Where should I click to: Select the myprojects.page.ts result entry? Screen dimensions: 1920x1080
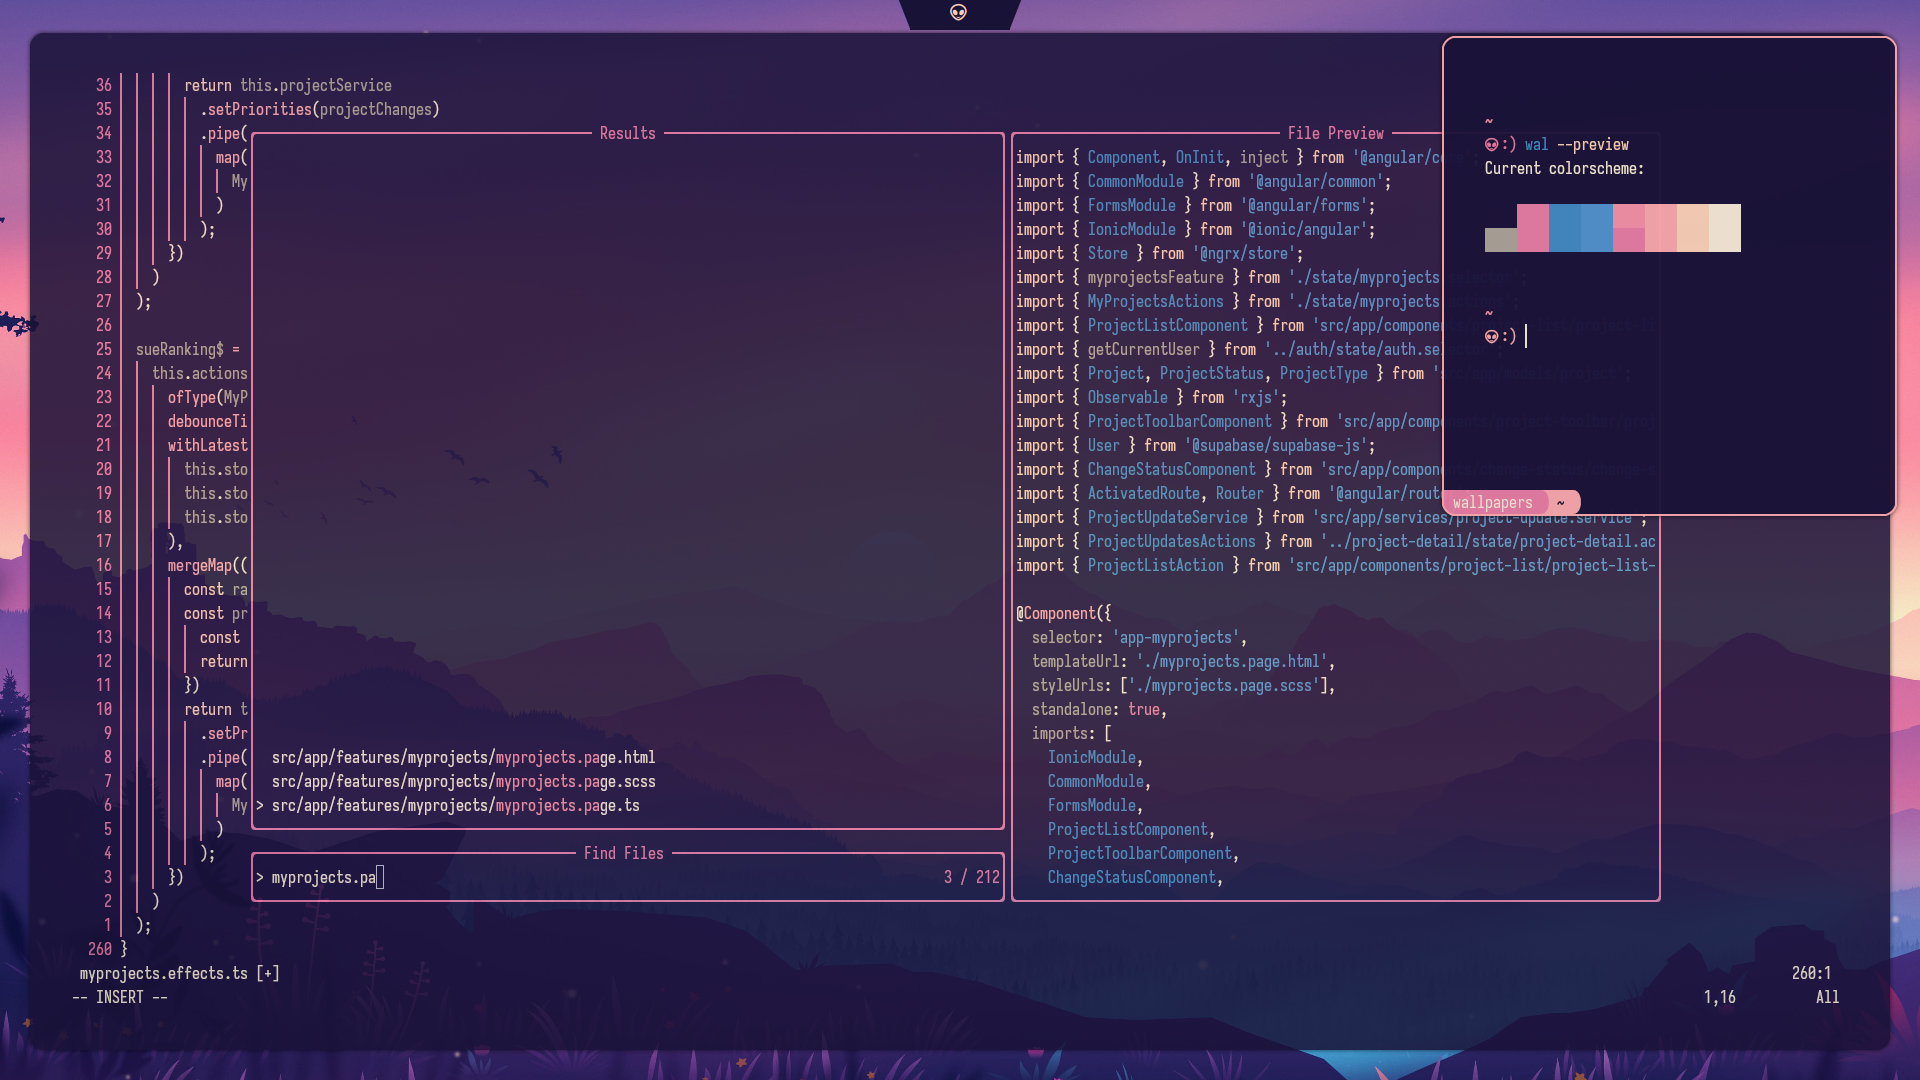(455, 806)
